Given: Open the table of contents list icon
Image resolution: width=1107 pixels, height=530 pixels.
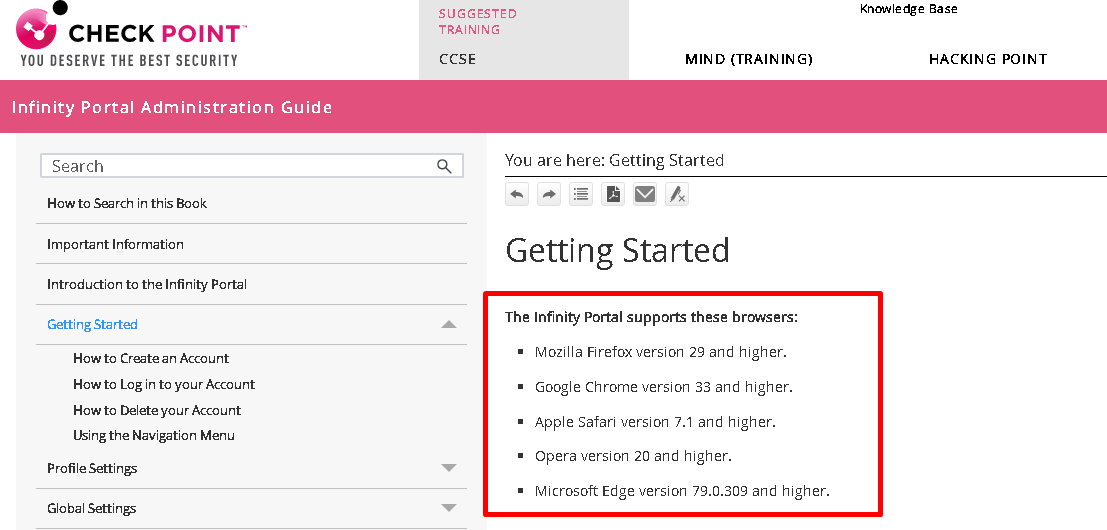Looking at the screenshot, I should coord(581,194).
